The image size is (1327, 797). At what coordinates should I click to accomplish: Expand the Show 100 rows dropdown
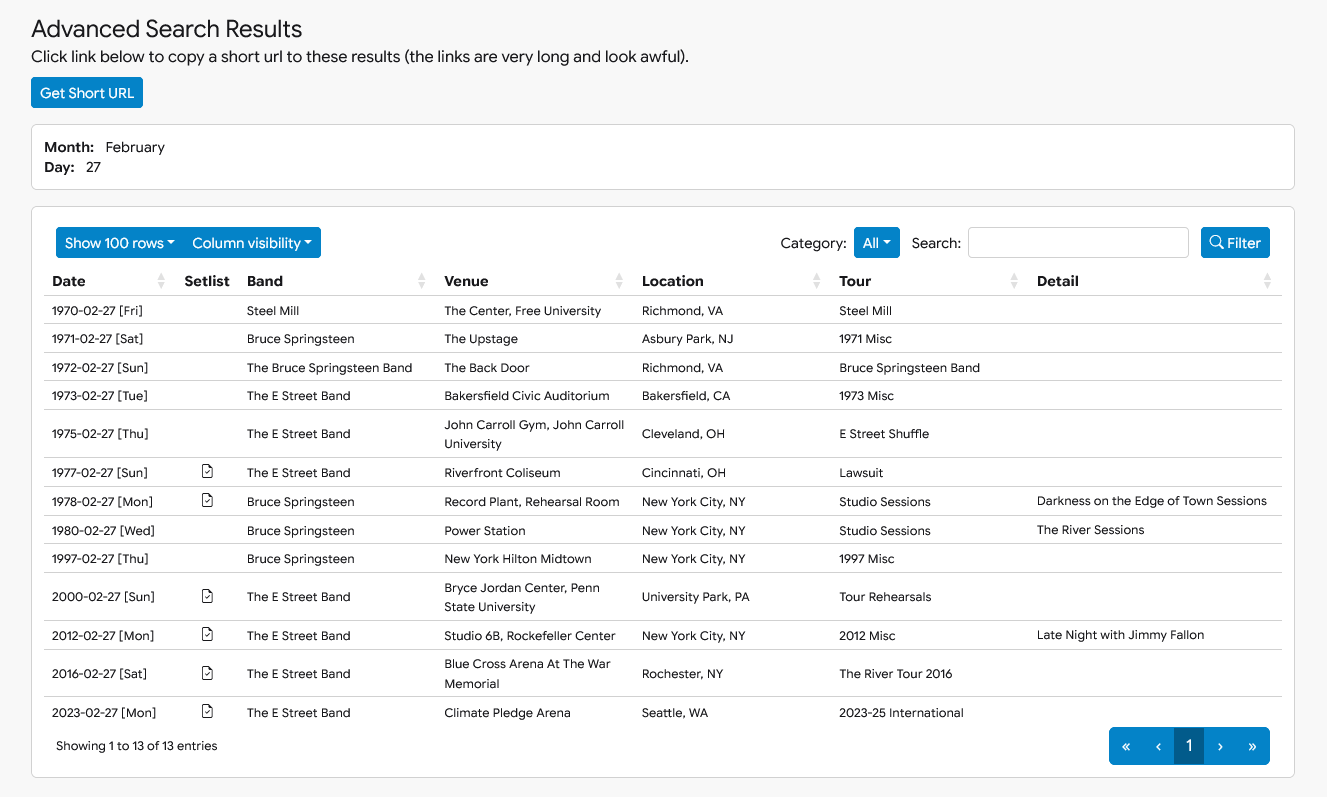[119, 243]
